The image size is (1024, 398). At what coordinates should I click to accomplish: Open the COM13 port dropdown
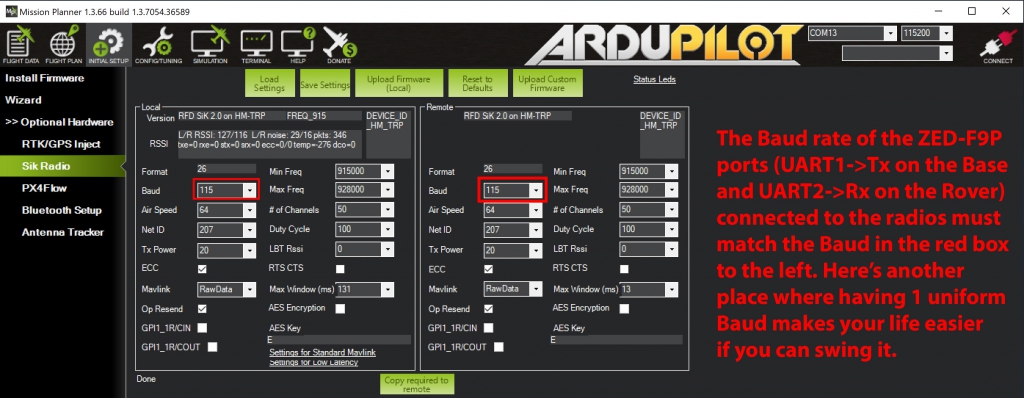point(852,33)
